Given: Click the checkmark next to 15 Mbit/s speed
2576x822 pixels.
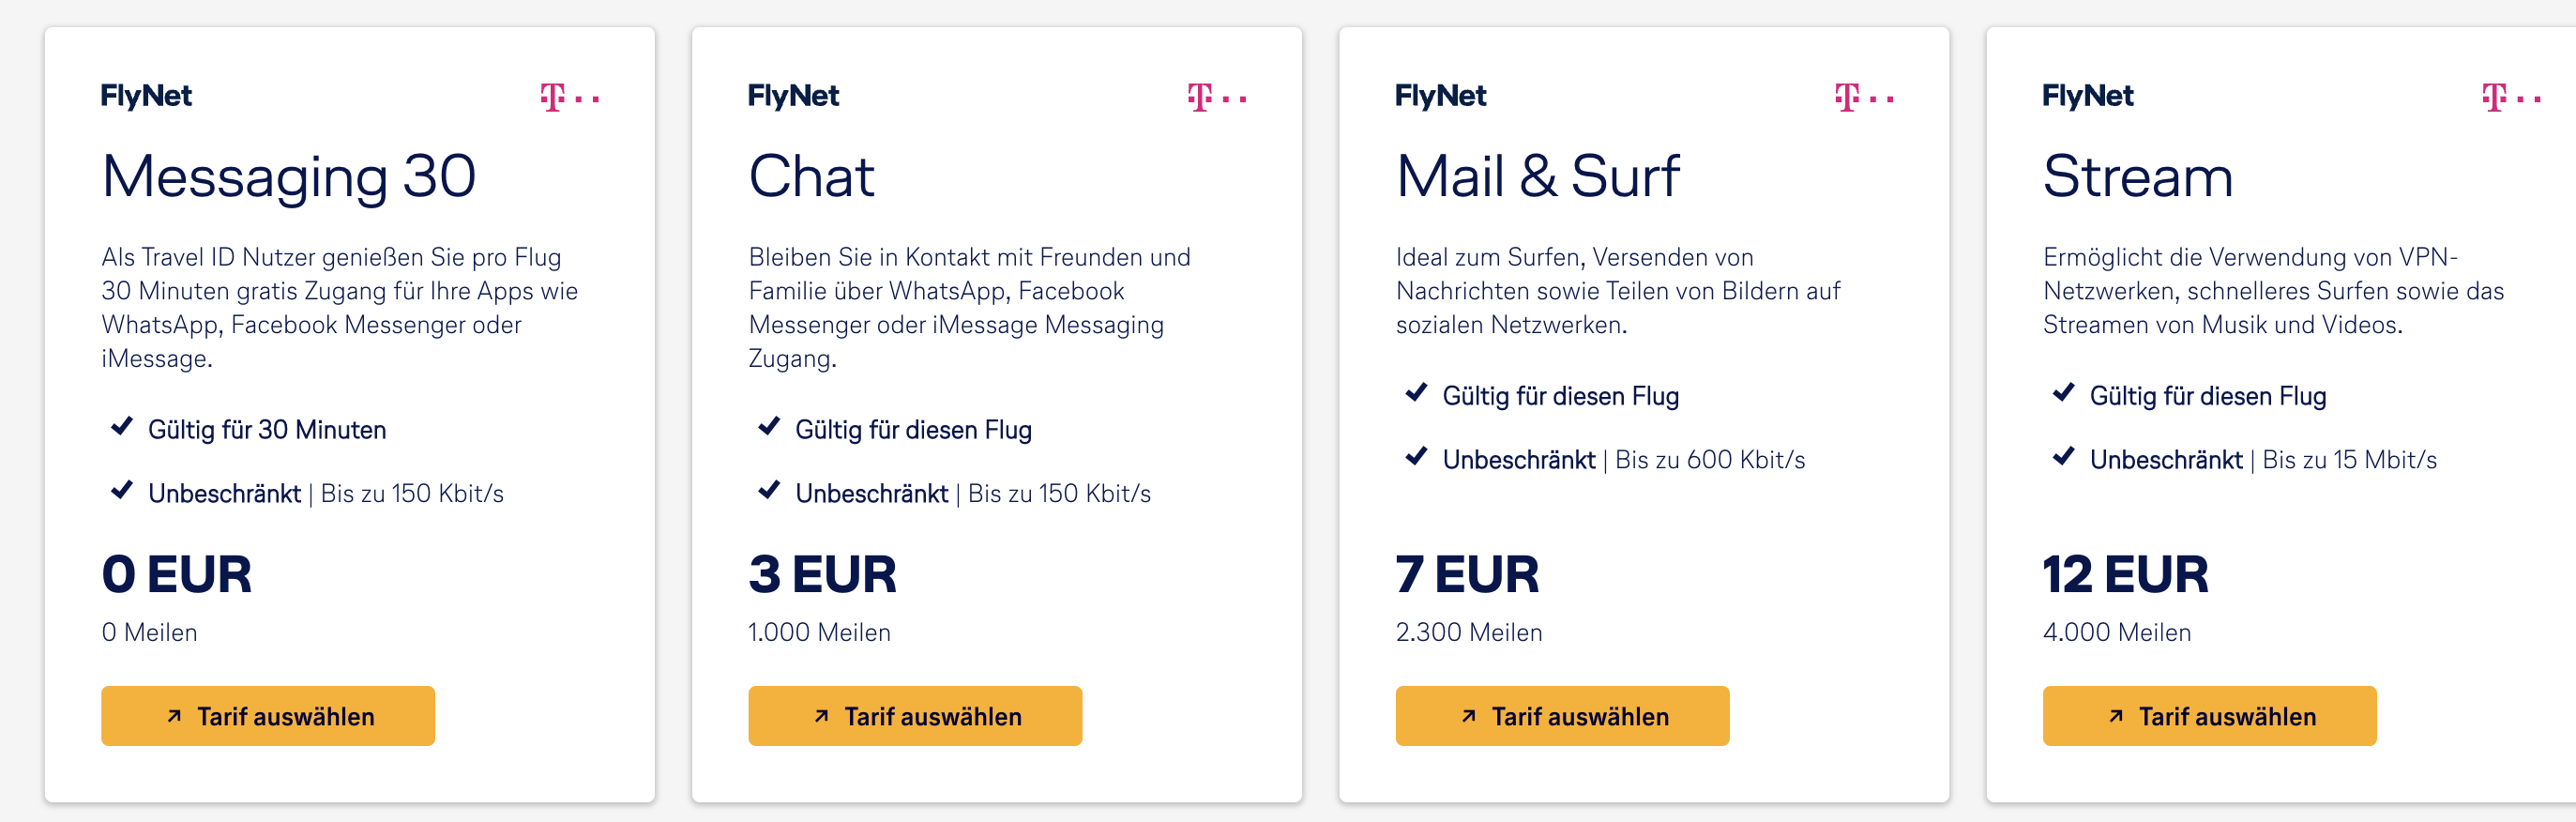Looking at the screenshot, I should [x=2063, y=457].
